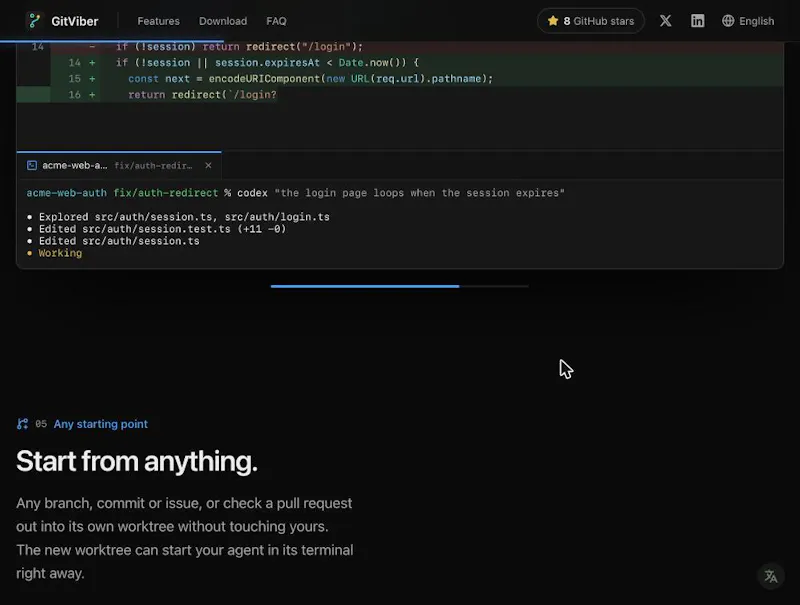800x605 pixels.
Task: Click the const next encodeURIComponent line
Action: point(400,79)
